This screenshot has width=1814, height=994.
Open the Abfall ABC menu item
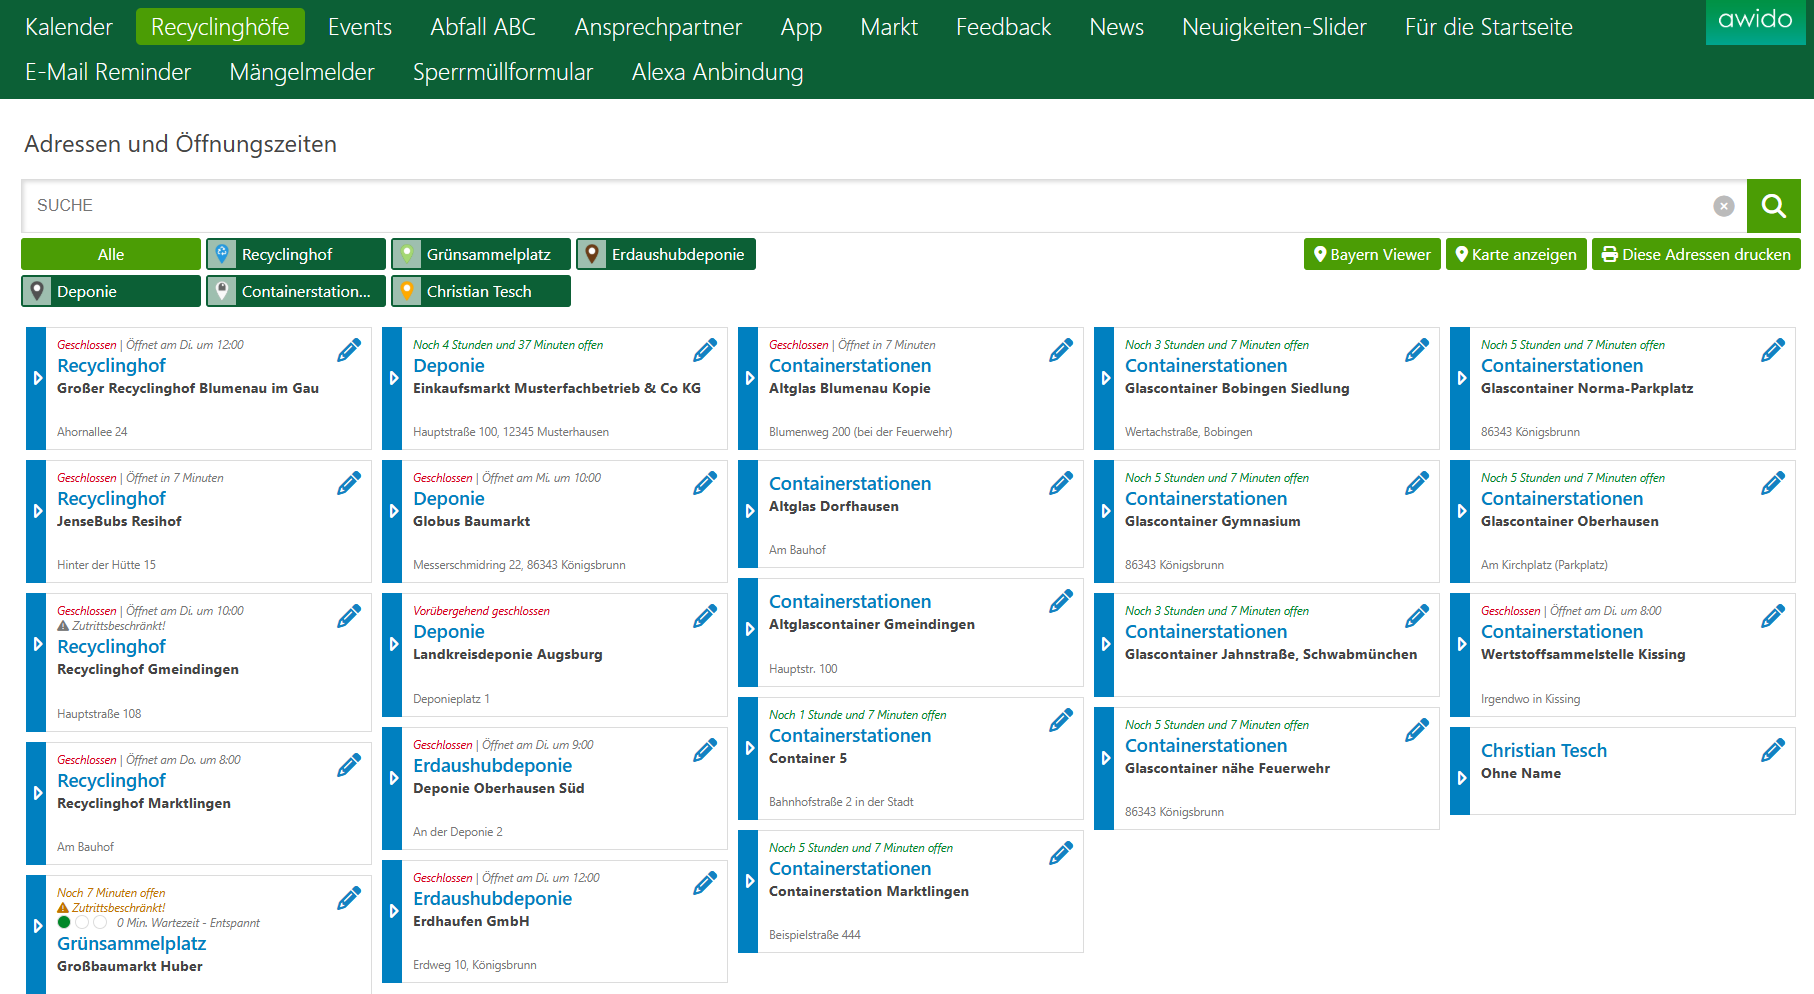tap(482, 27)
